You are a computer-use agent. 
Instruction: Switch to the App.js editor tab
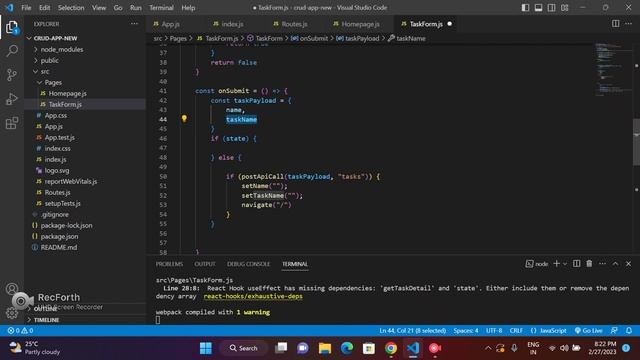point(170,24)
